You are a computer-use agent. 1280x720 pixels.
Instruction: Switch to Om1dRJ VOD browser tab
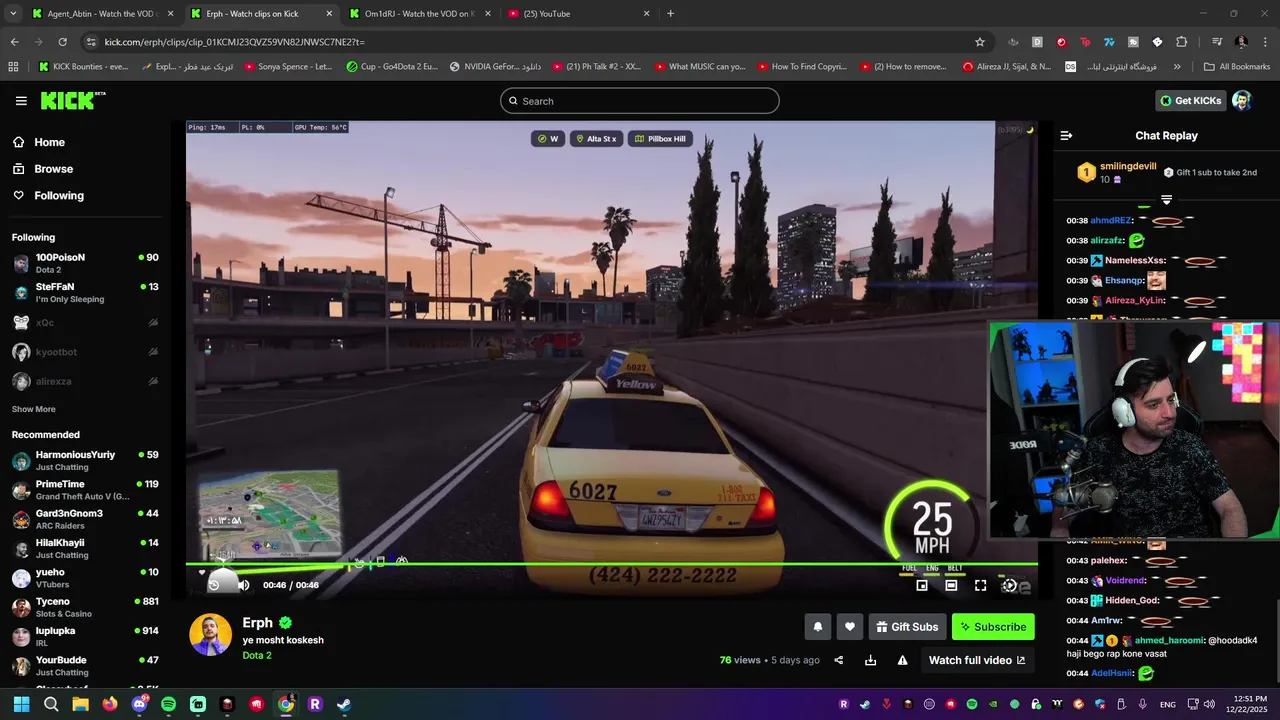point(418,14)
